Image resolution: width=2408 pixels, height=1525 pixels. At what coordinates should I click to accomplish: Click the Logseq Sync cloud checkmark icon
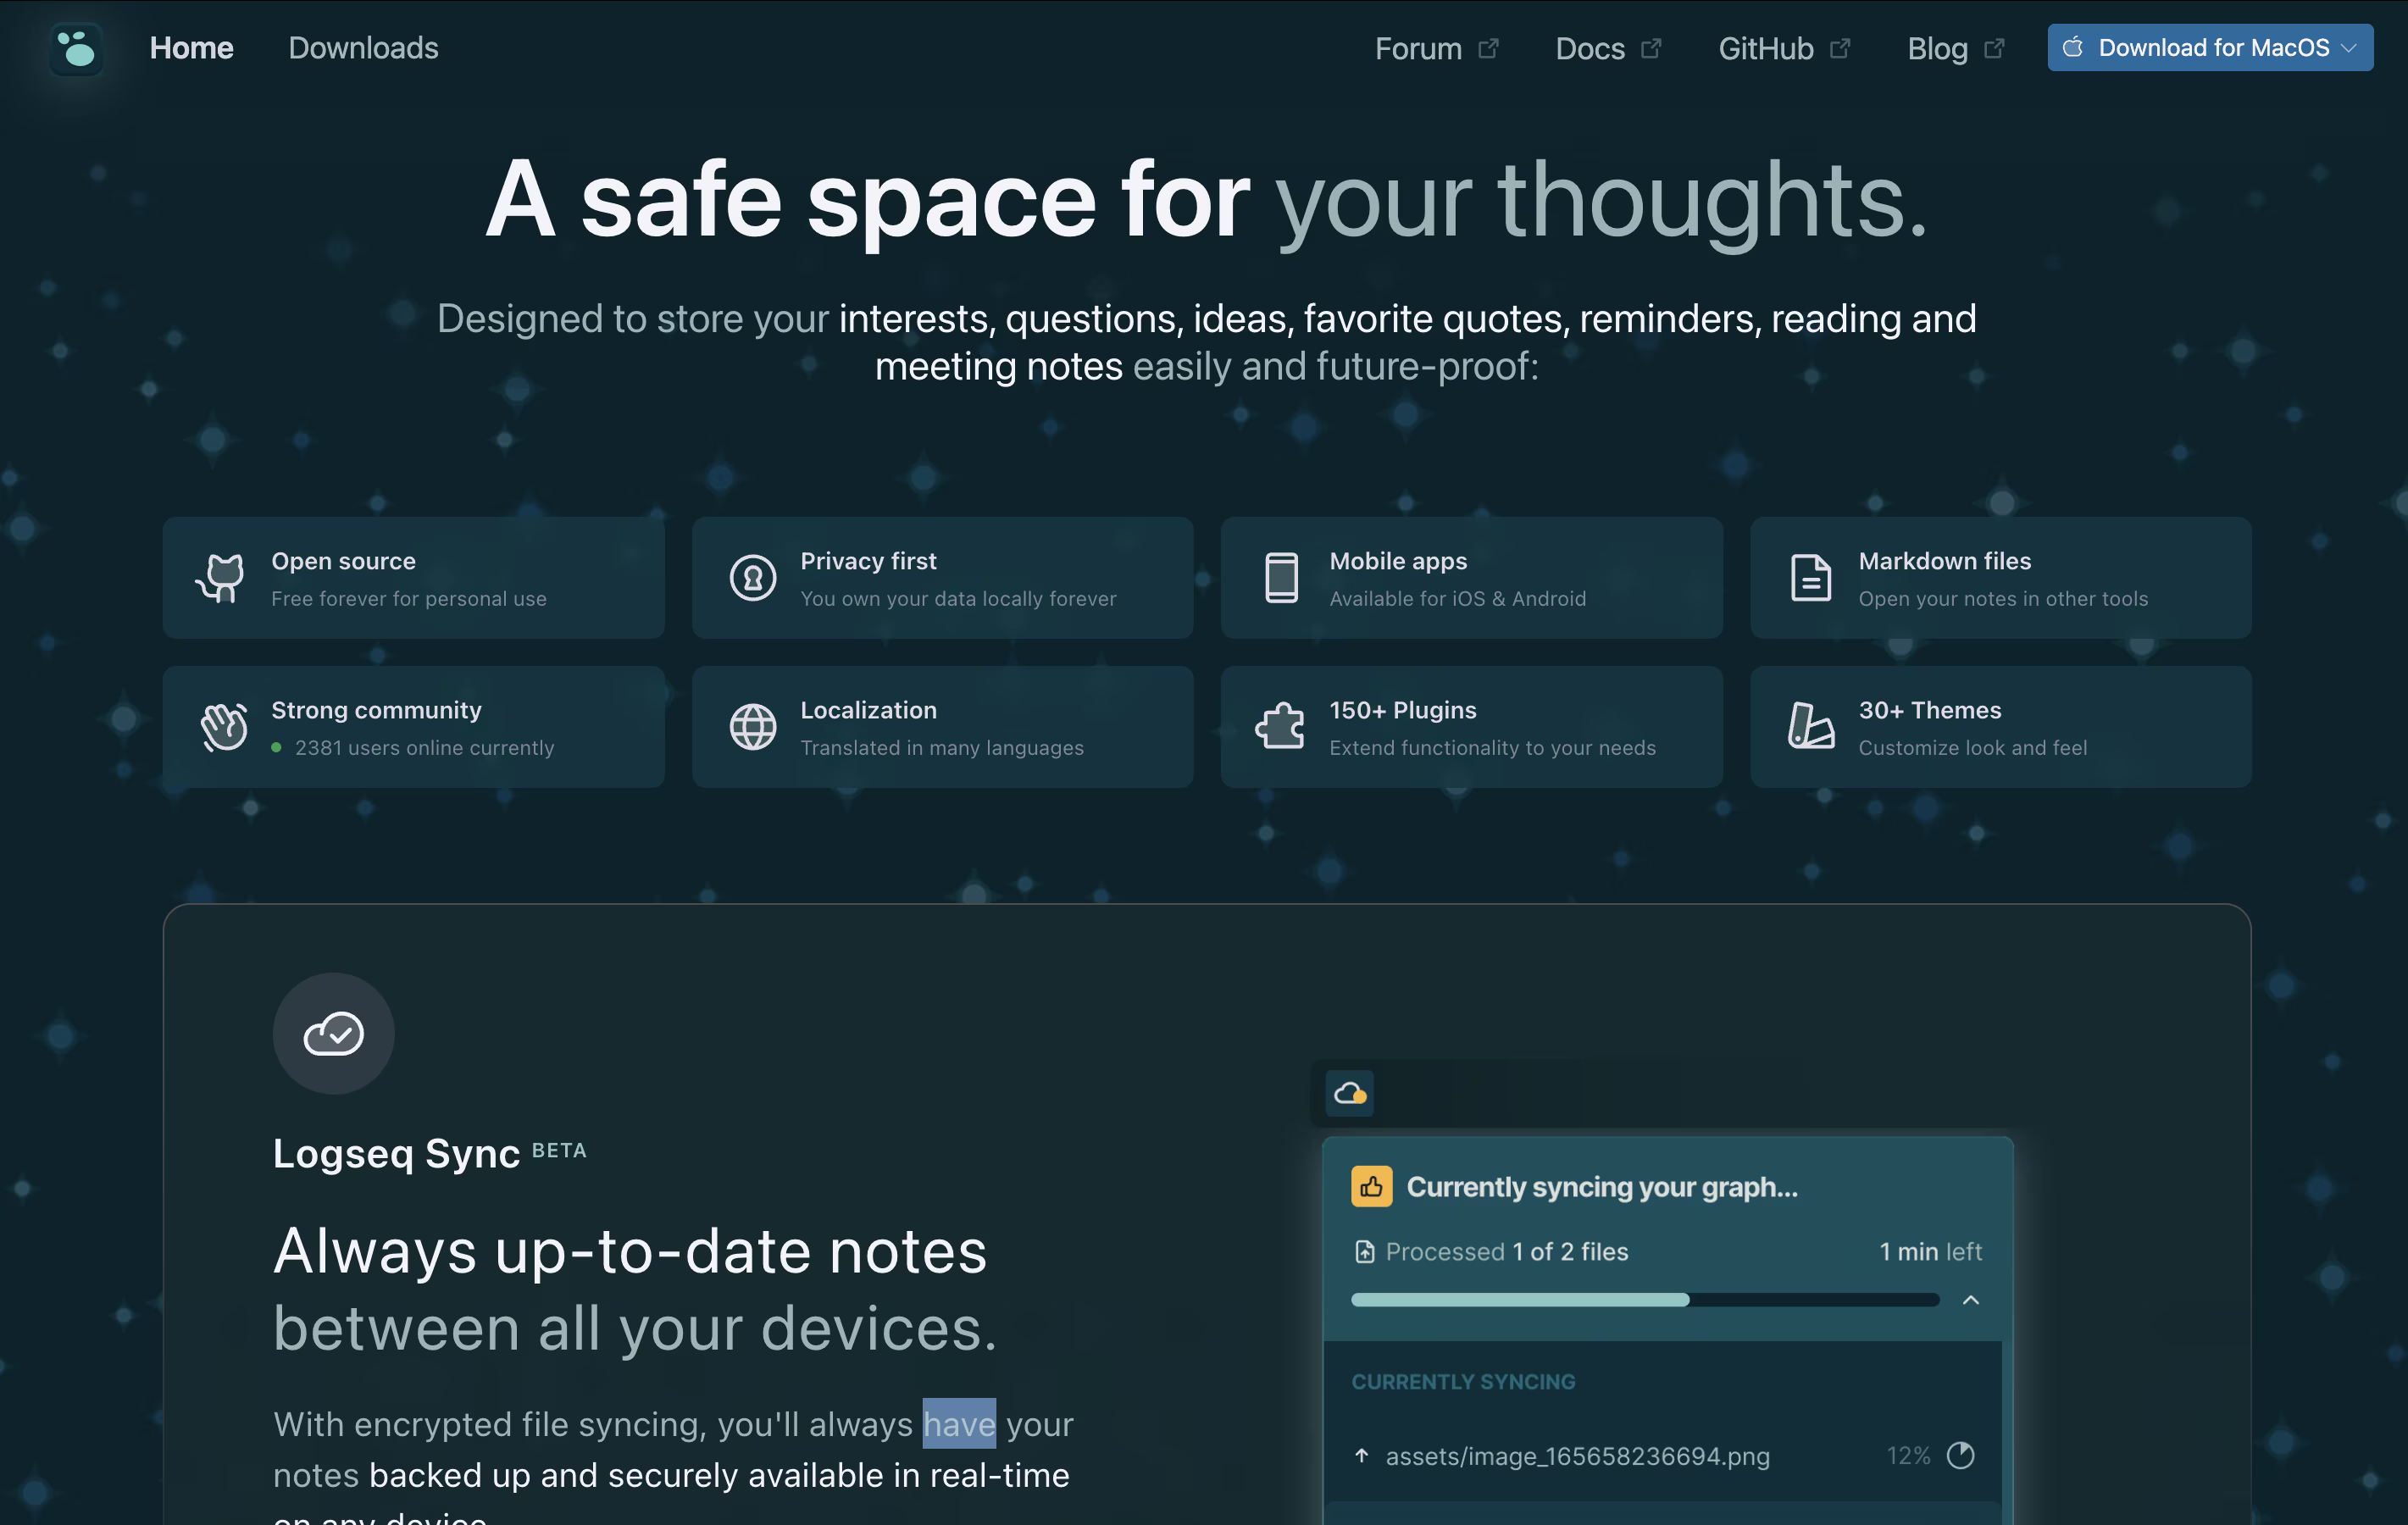click(333, 1033)
